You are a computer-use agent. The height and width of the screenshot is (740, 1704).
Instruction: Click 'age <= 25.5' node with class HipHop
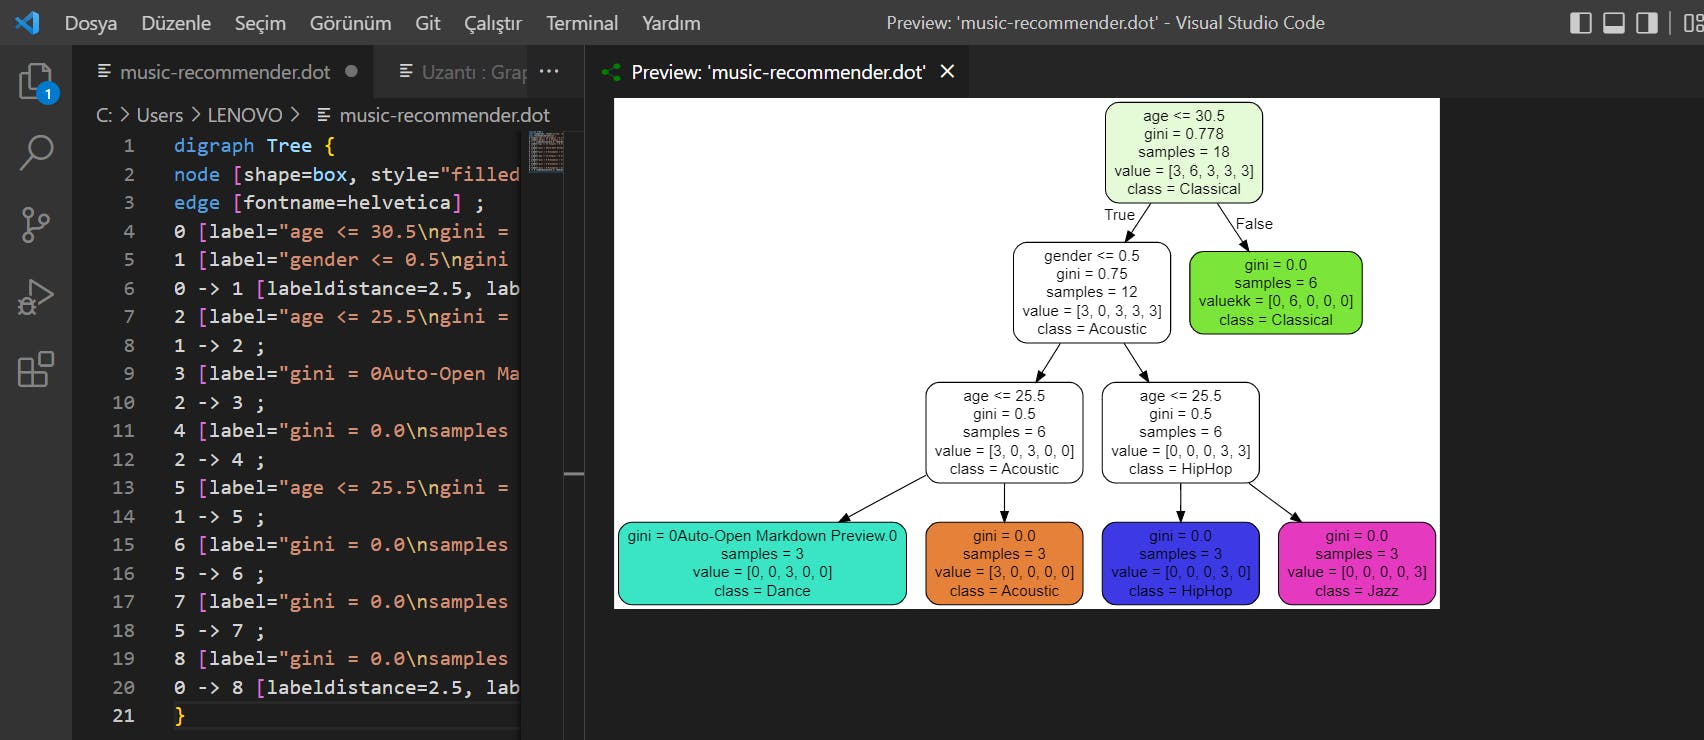point(1180,432)
